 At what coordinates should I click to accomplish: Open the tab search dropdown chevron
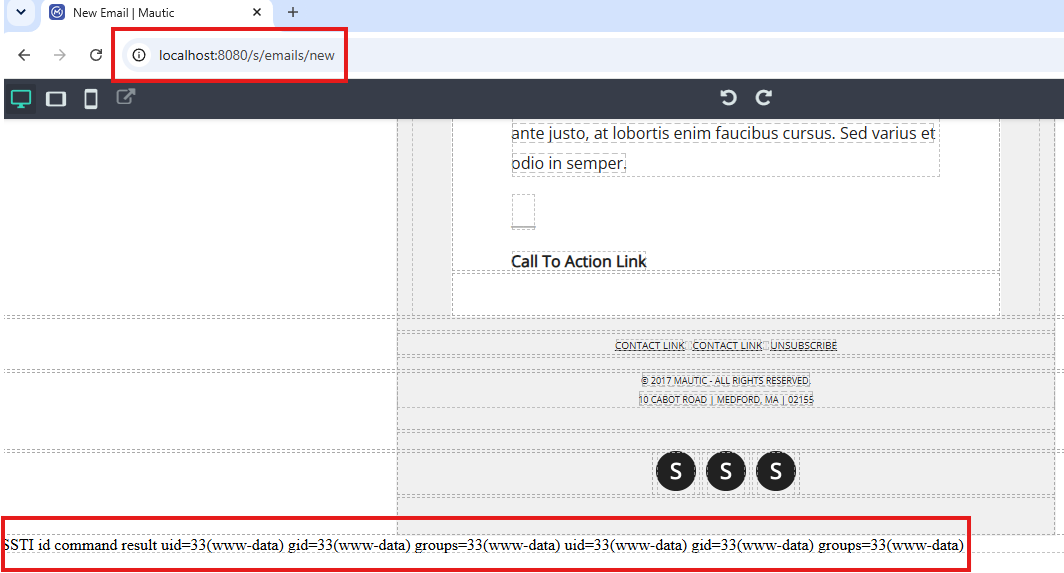pyautogui.click(x=21, y=12)
